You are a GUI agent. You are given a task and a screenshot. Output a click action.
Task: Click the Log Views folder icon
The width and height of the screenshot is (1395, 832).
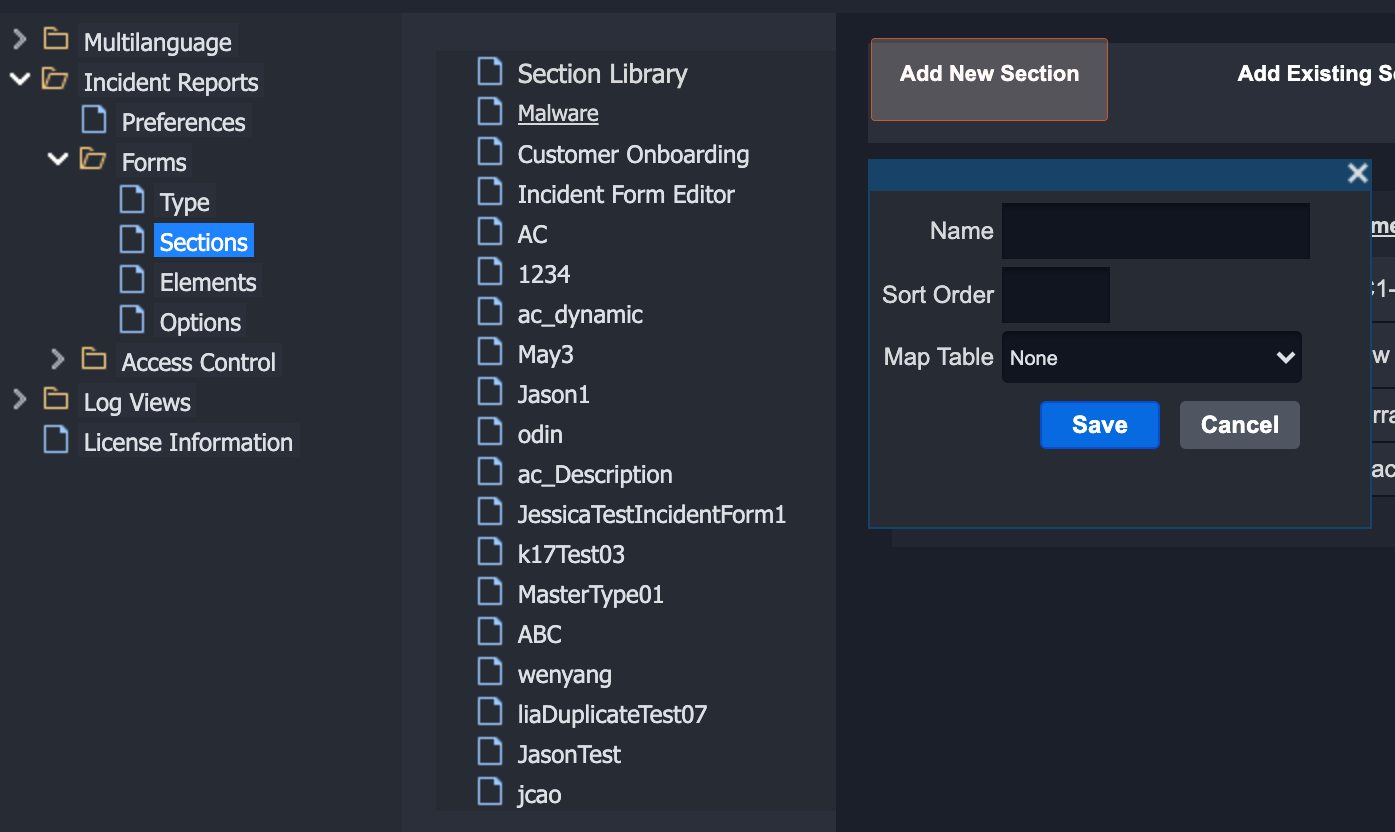tap(56, 400)
